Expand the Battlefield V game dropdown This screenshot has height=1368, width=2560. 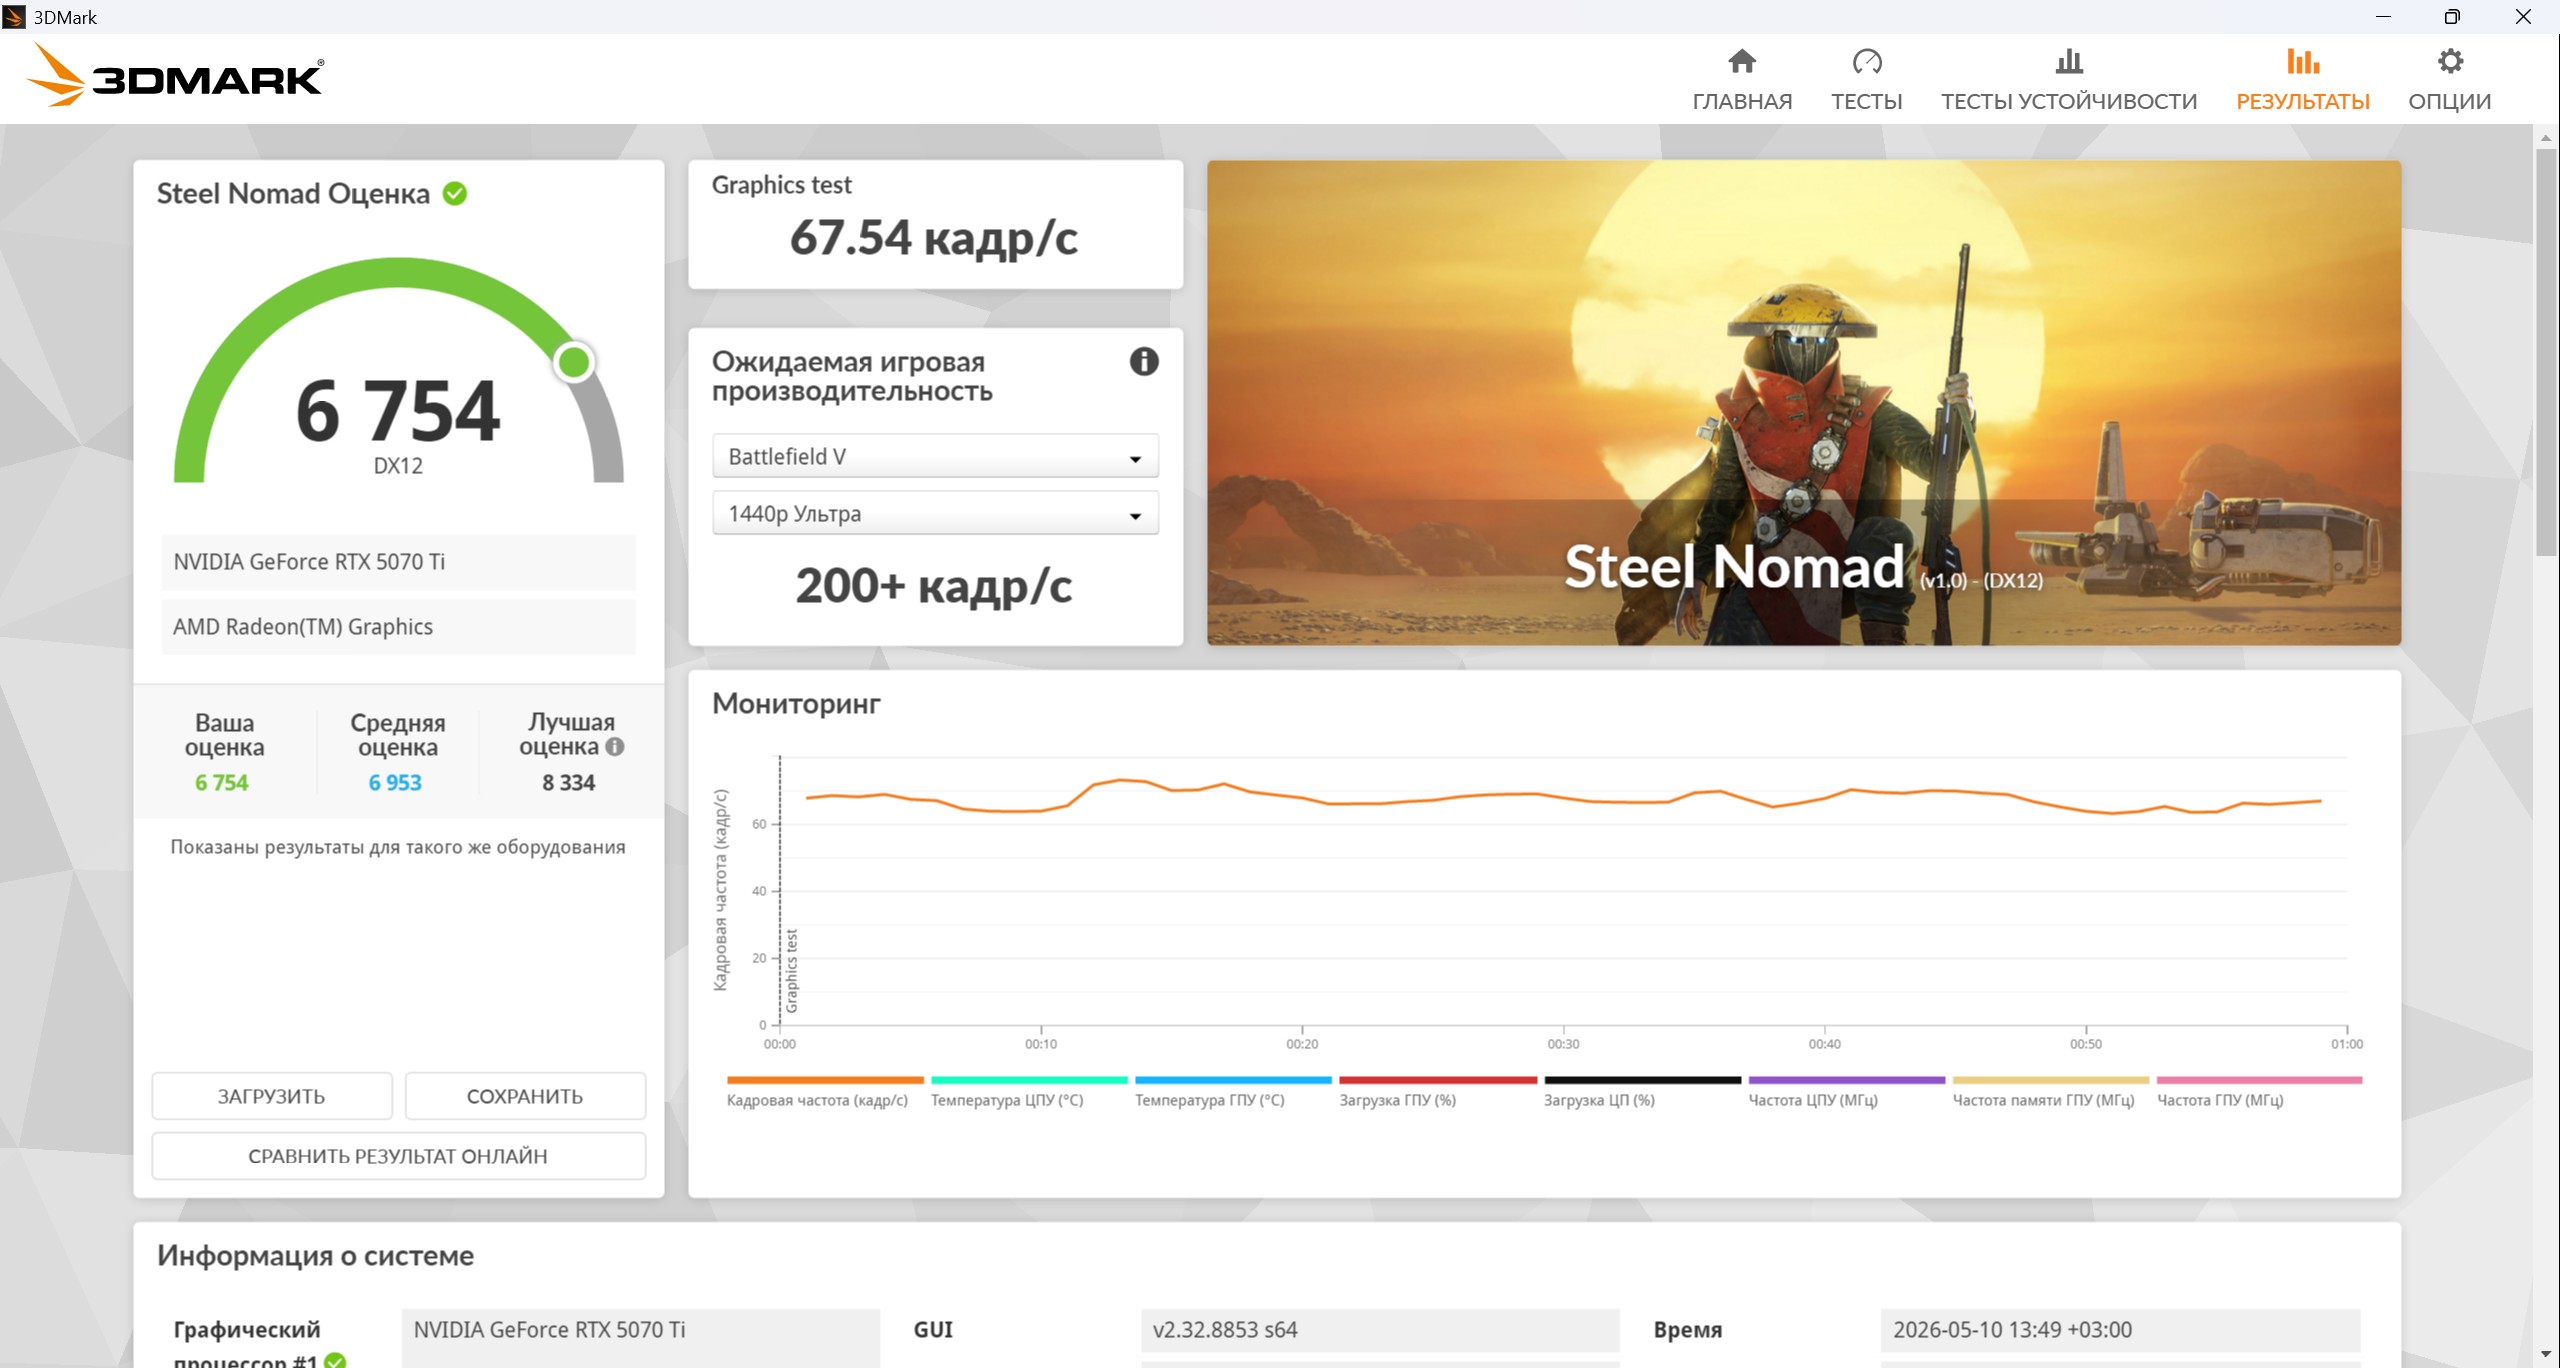pos(935,456)
